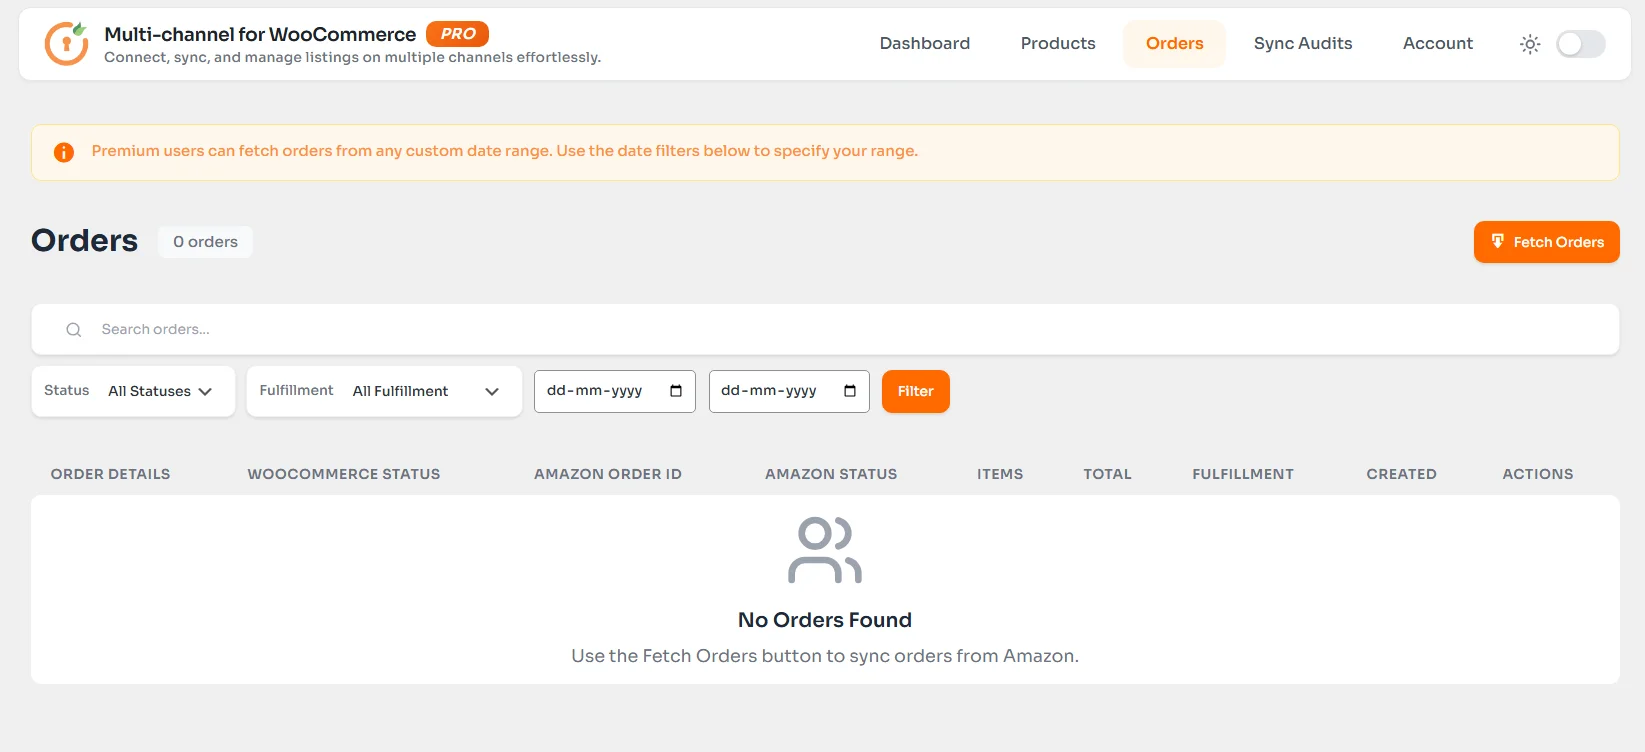Click the Premium users notice text
1645x752 pixels.
click(505, 151)
